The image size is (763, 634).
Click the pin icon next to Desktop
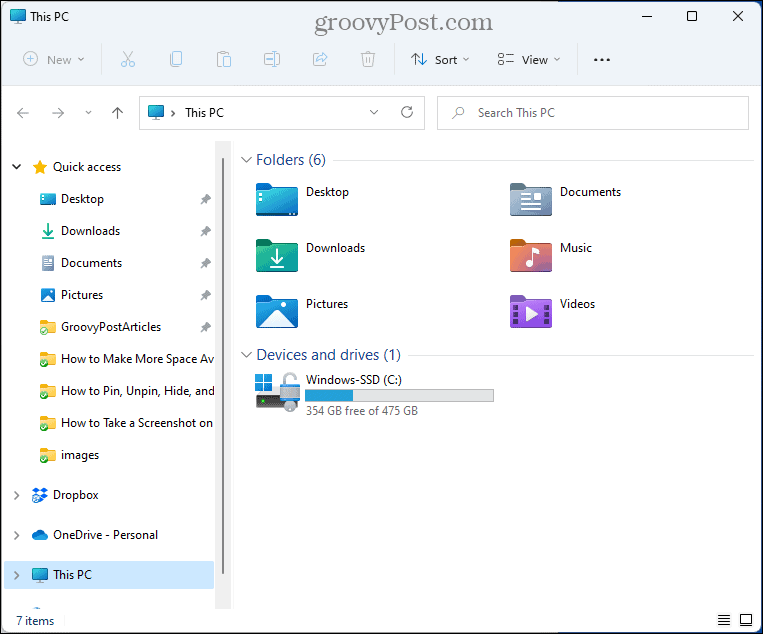pyautogui.click(x=205, y=199)
